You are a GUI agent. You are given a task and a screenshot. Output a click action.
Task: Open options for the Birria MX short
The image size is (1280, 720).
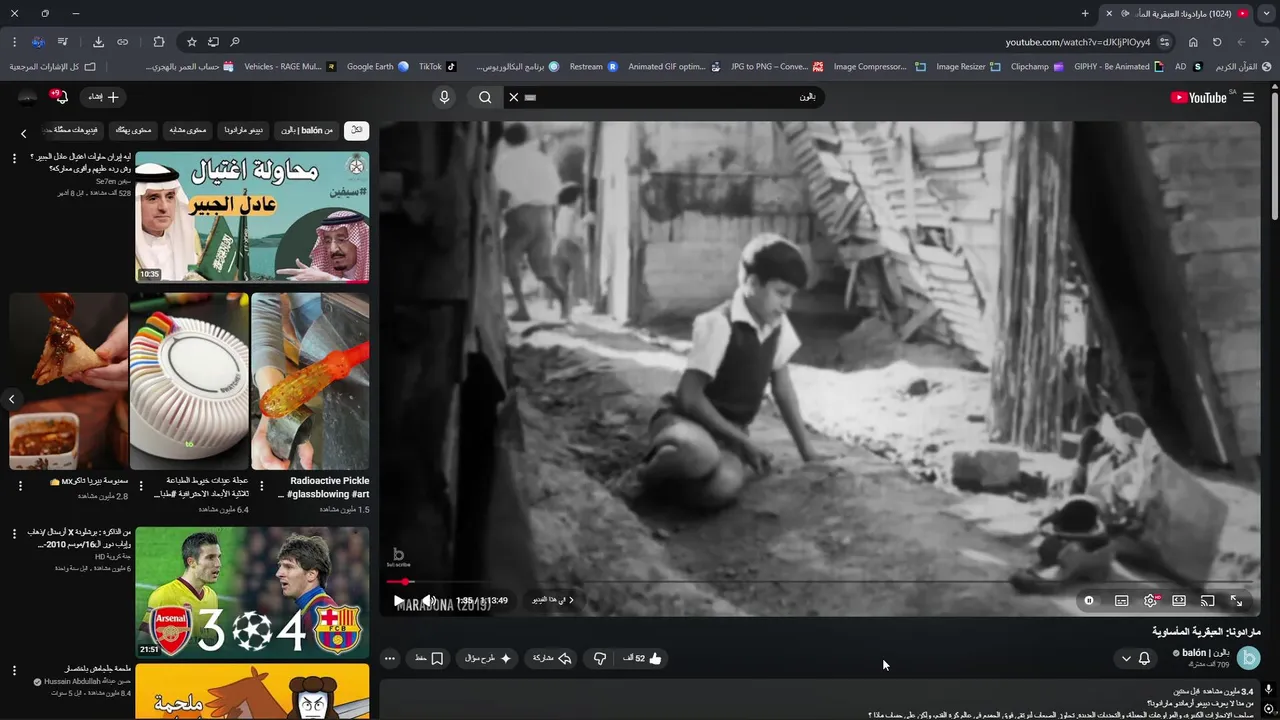click(x=20, y=486)
